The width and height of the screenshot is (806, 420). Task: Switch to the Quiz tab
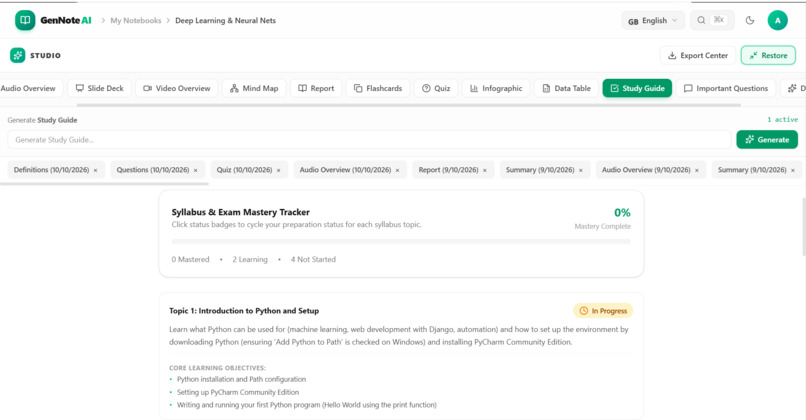click(x=436, y=88)
